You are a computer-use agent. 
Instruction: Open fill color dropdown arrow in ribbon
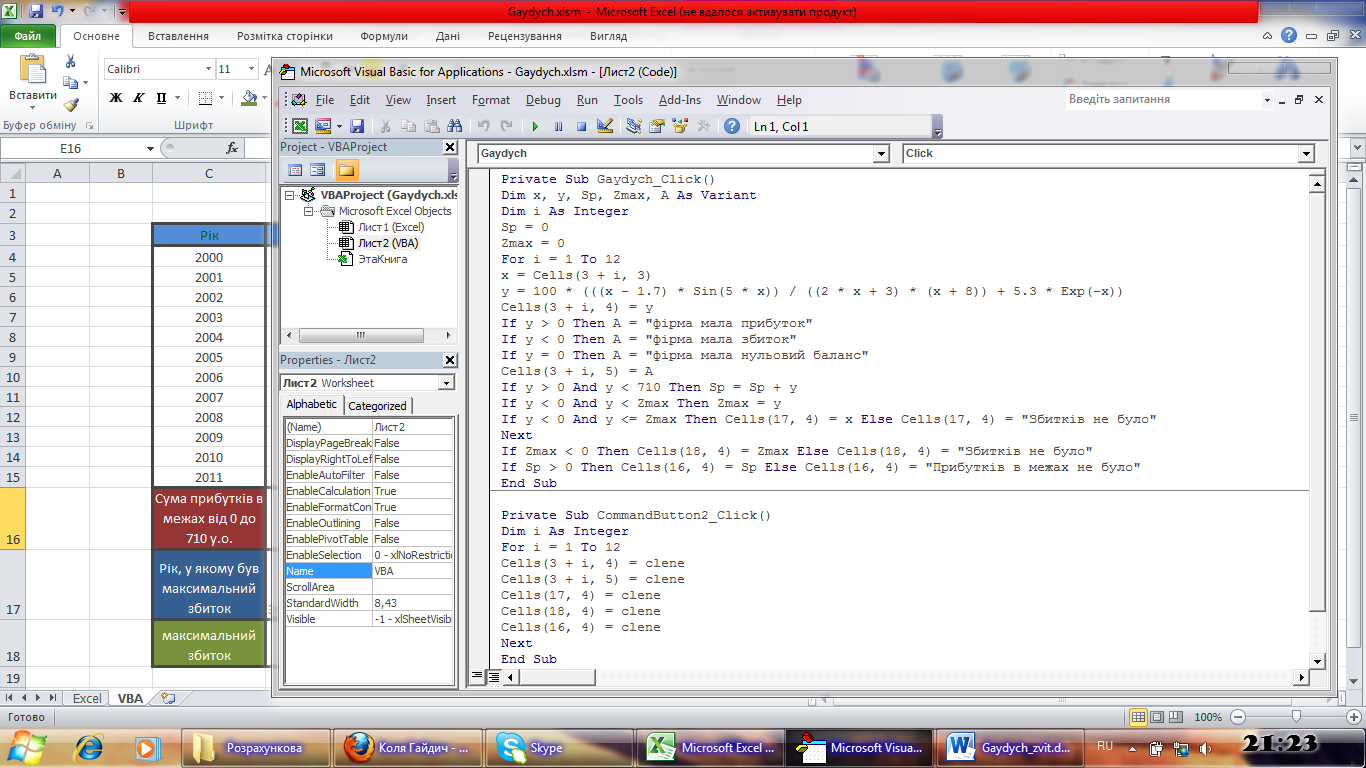(x=267, y=98)
